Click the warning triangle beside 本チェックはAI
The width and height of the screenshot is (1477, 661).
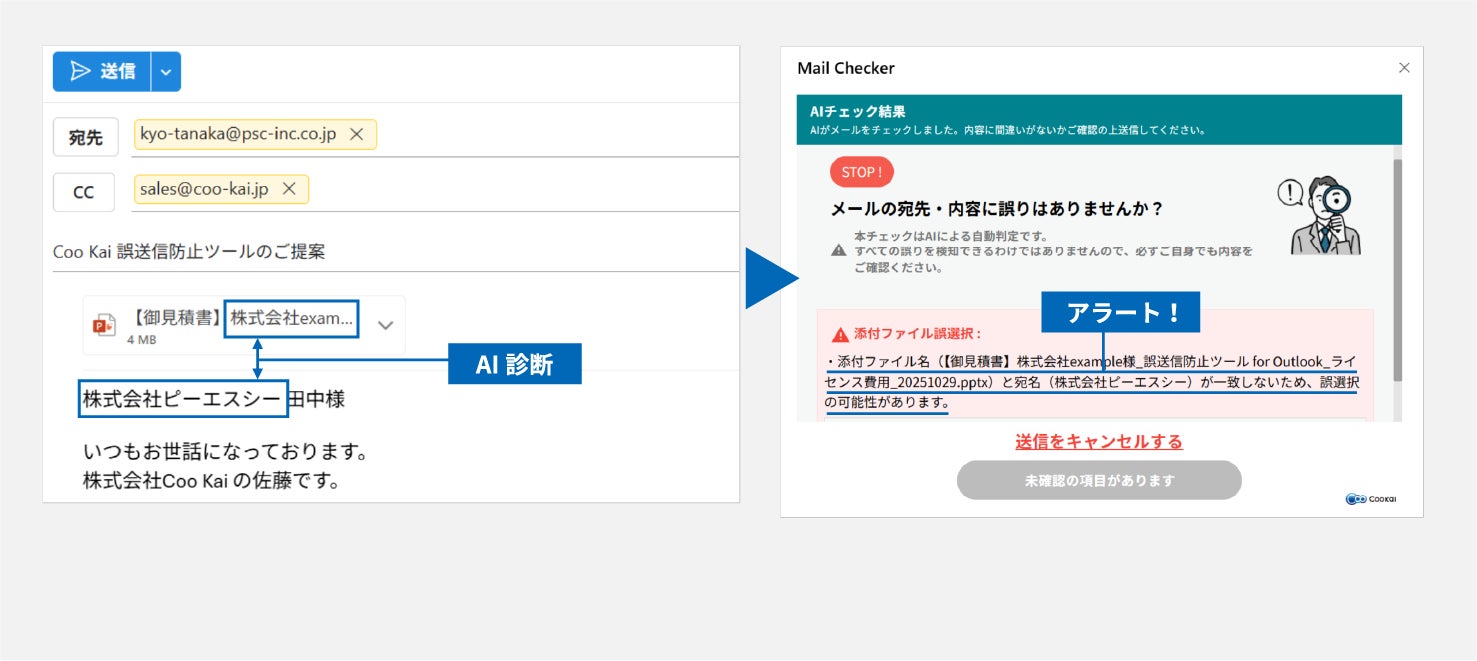[x=839, y=250]
